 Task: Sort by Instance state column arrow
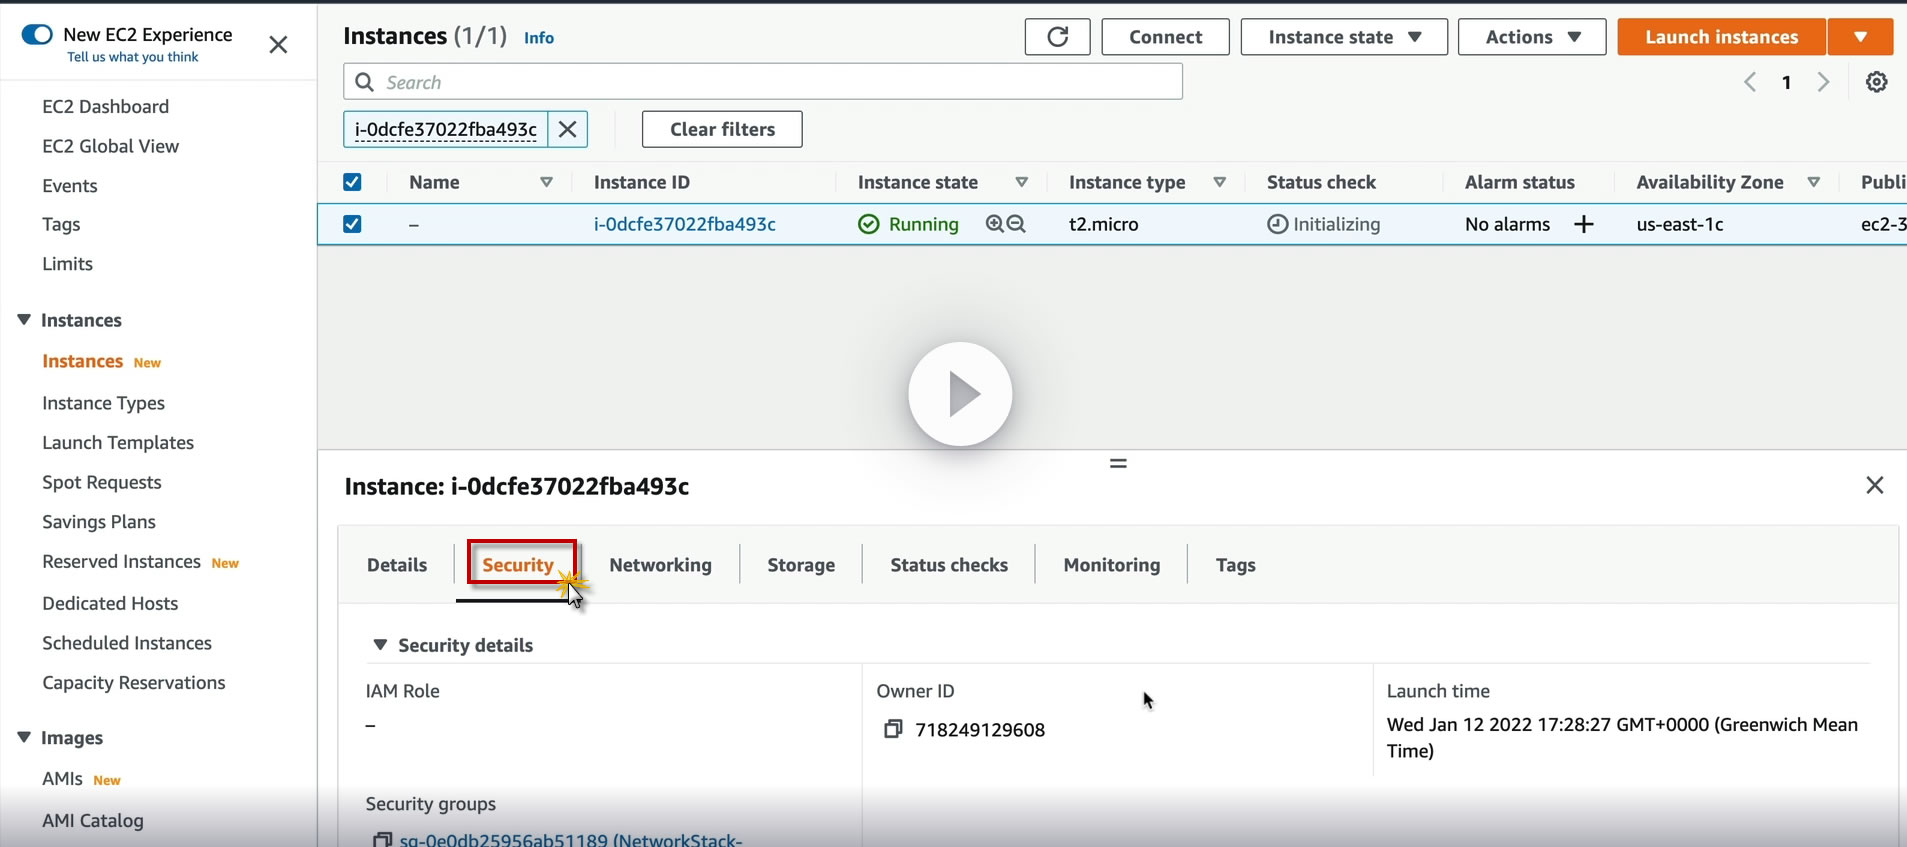click(1021, 182)
